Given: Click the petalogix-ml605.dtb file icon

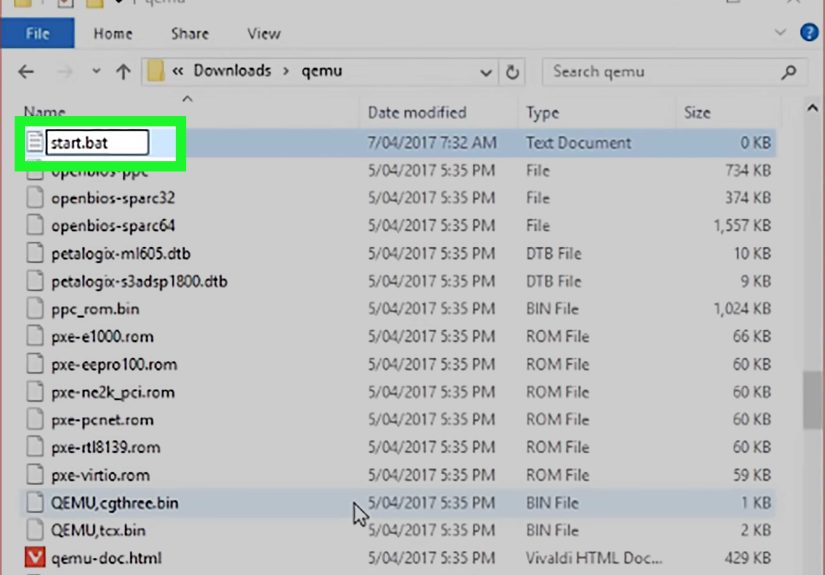Looking at the screenshot, I should pyautogui.click(x=35, y=253).
